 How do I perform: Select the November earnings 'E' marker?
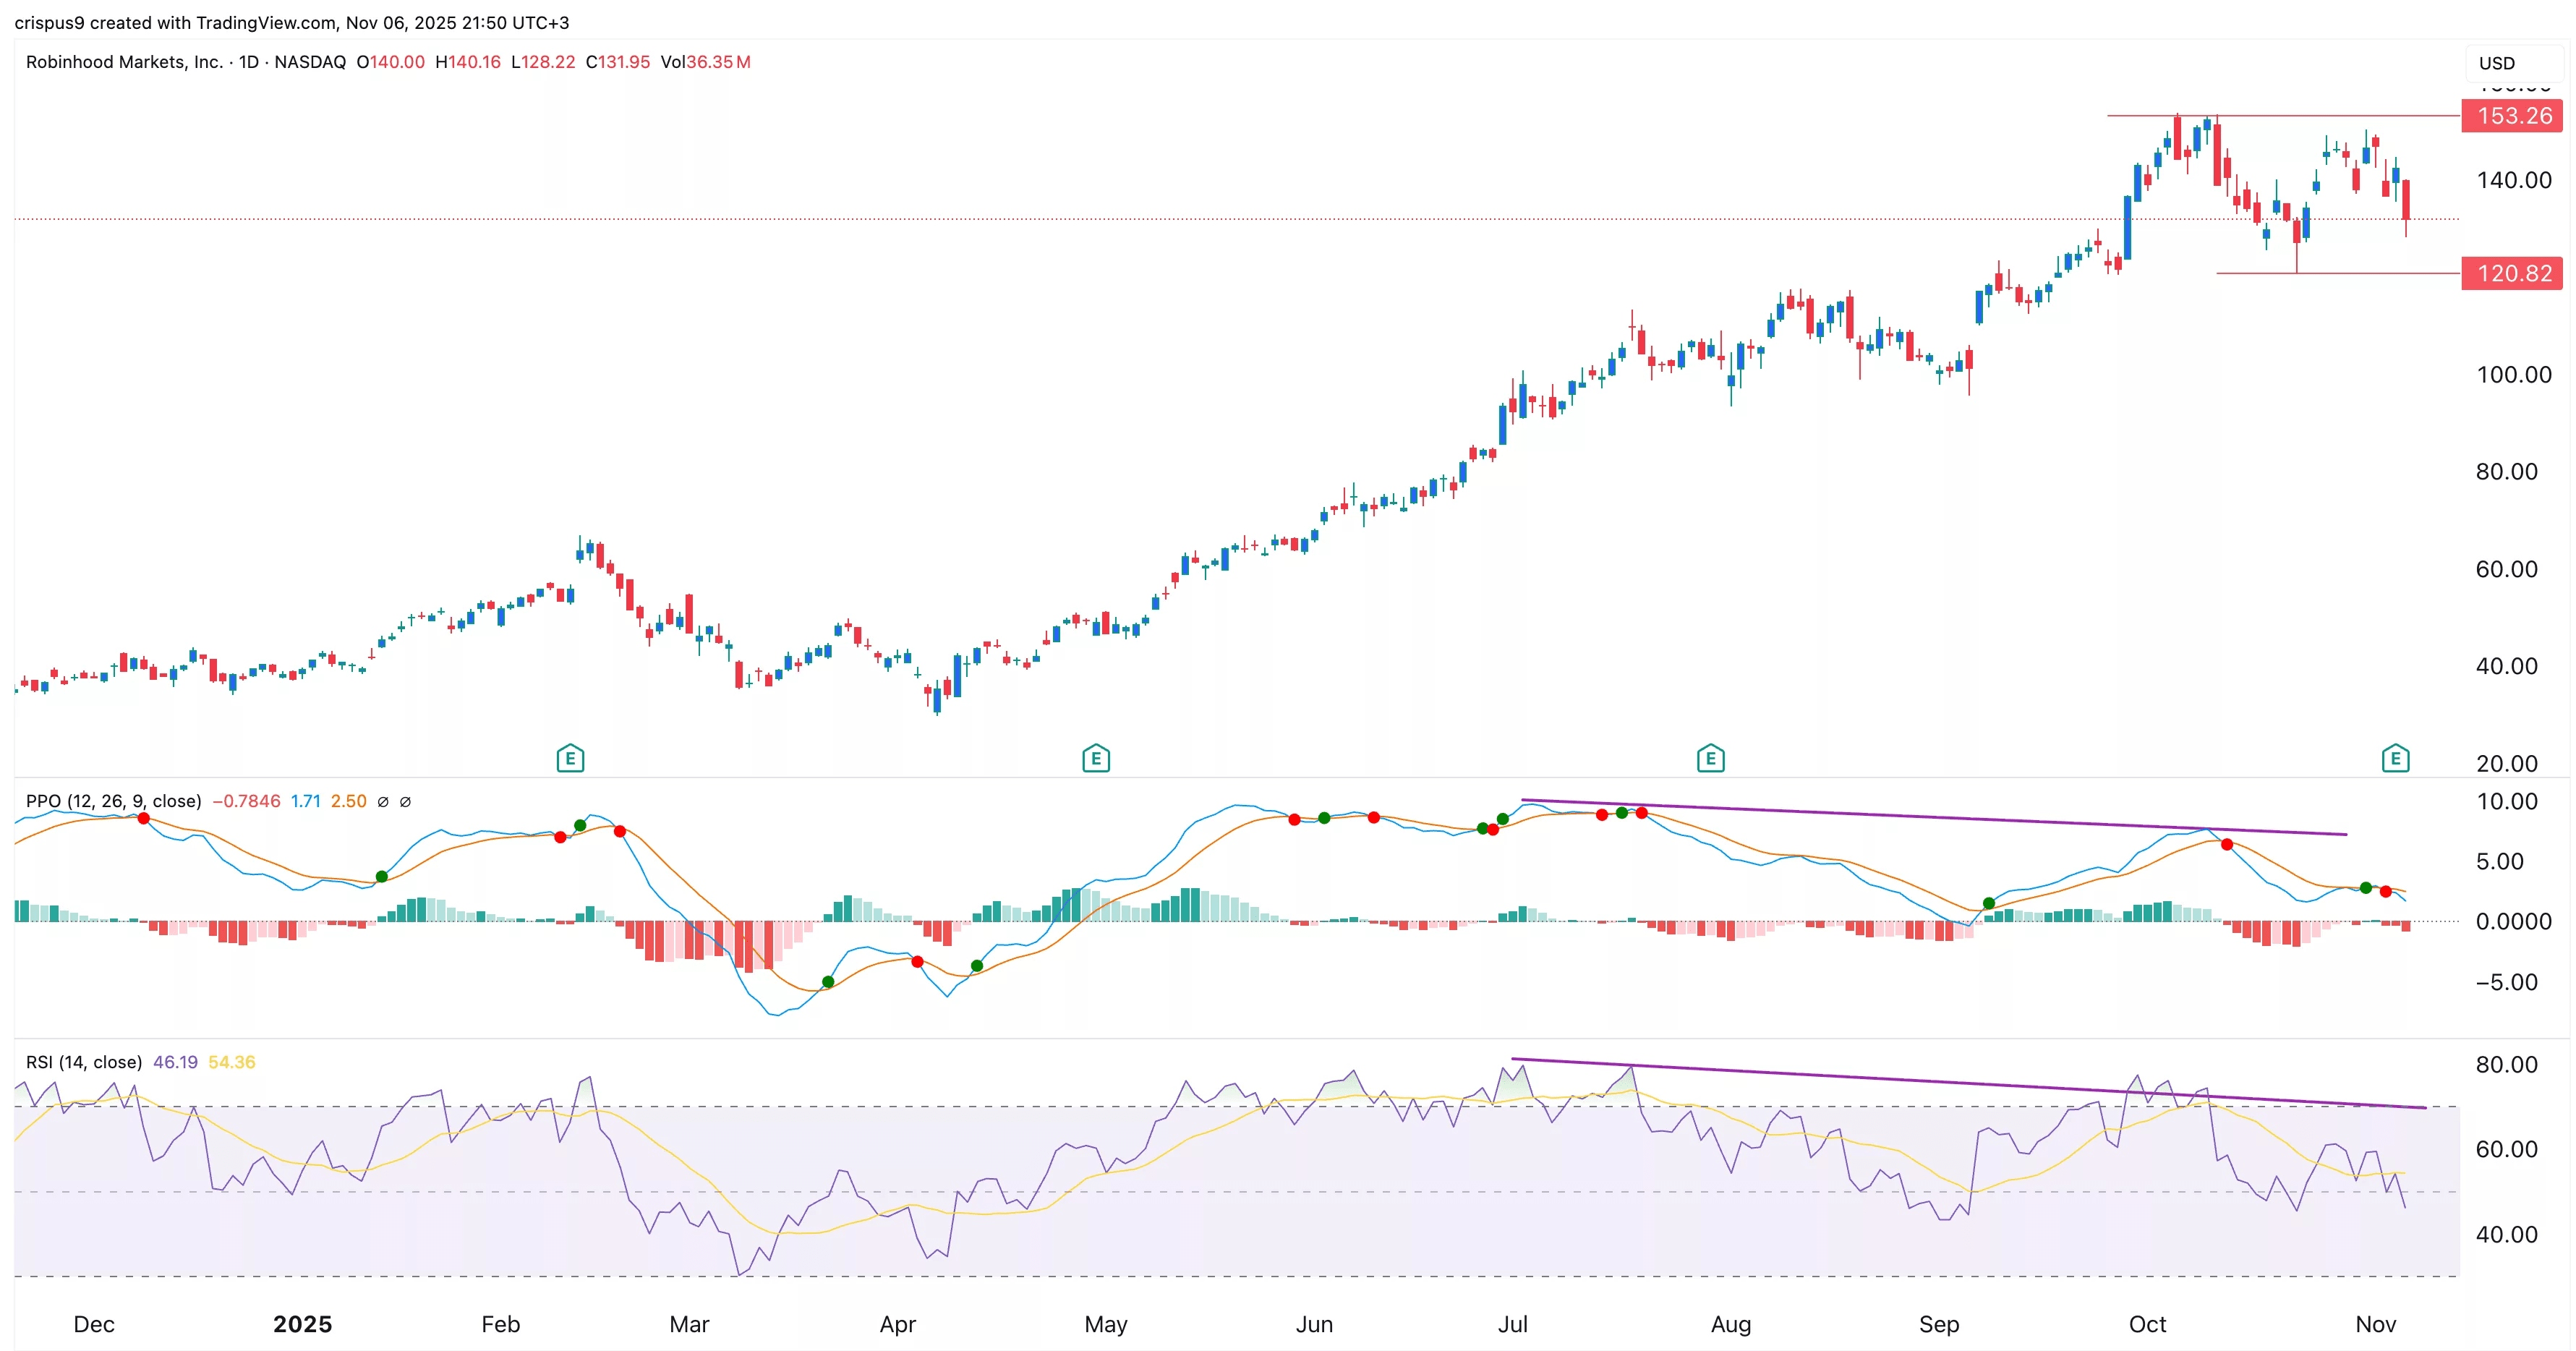point(2395,758)
